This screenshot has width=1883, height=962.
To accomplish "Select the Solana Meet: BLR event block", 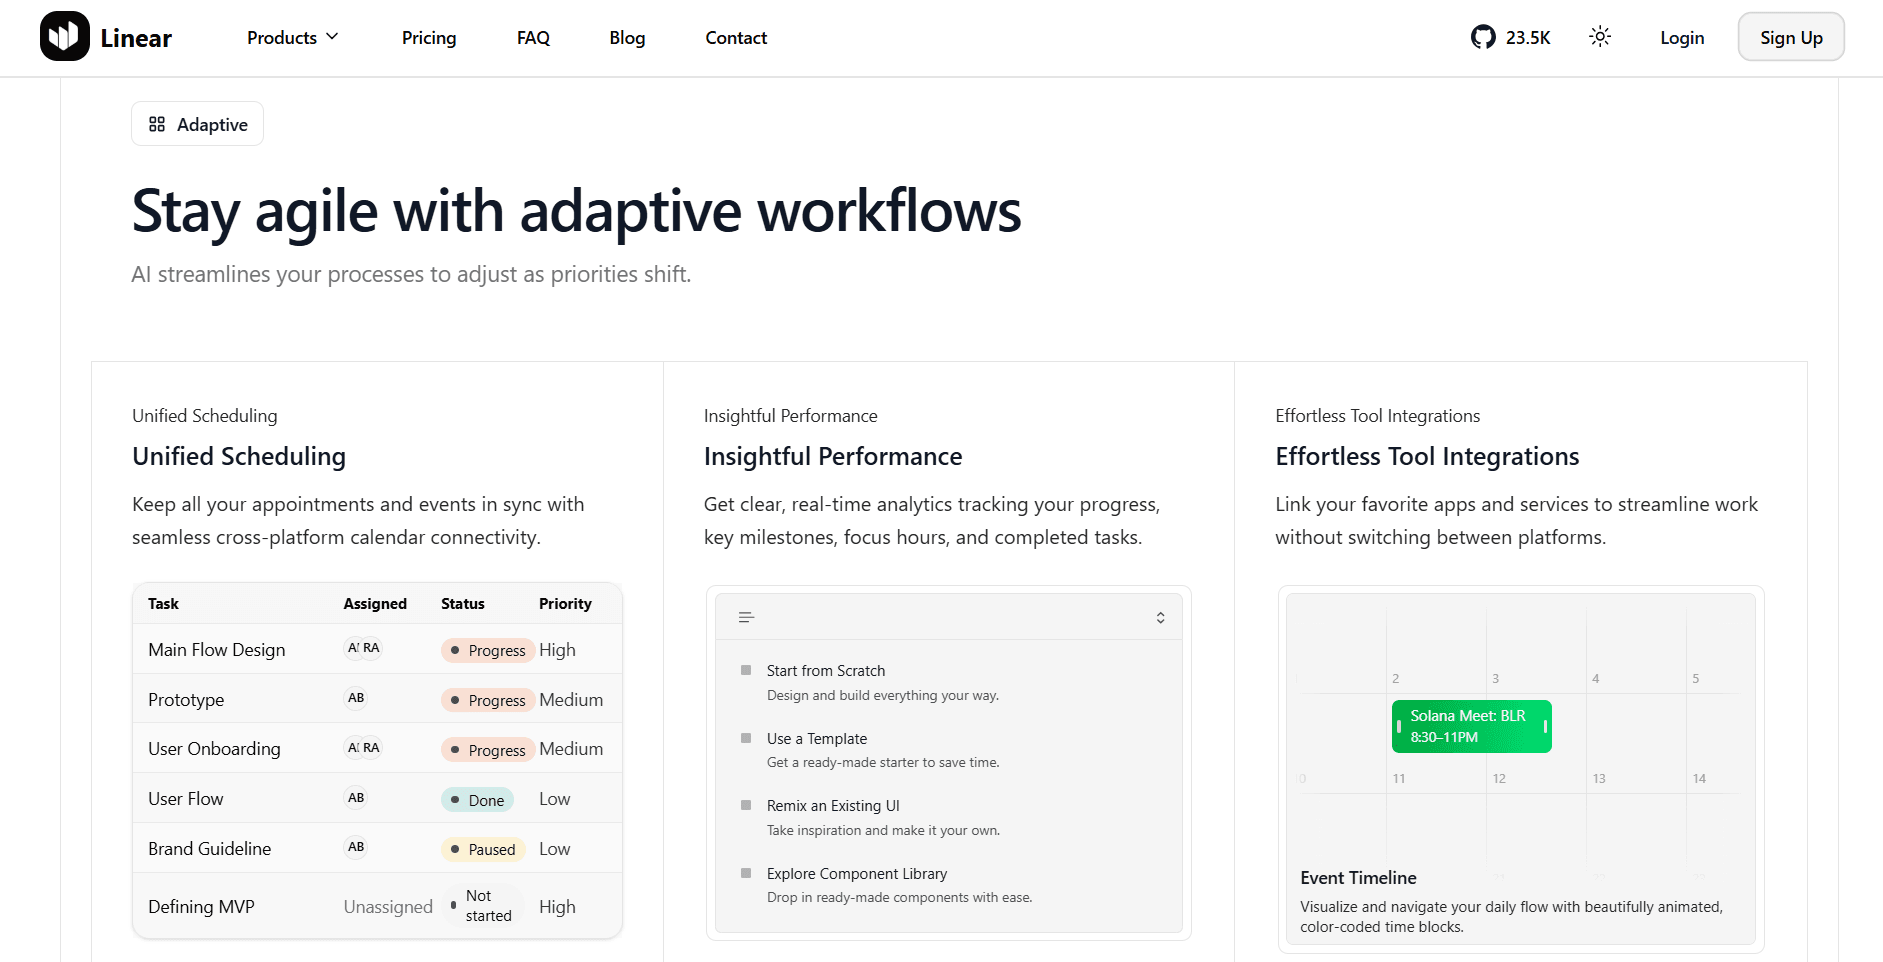I will (x=1471, y=725).
